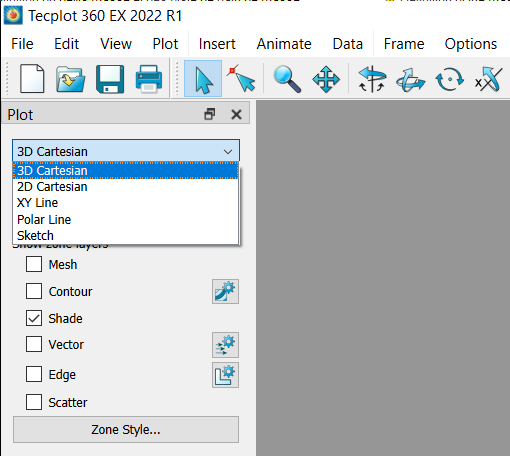Choose Sketch plot type

(126, 235)
